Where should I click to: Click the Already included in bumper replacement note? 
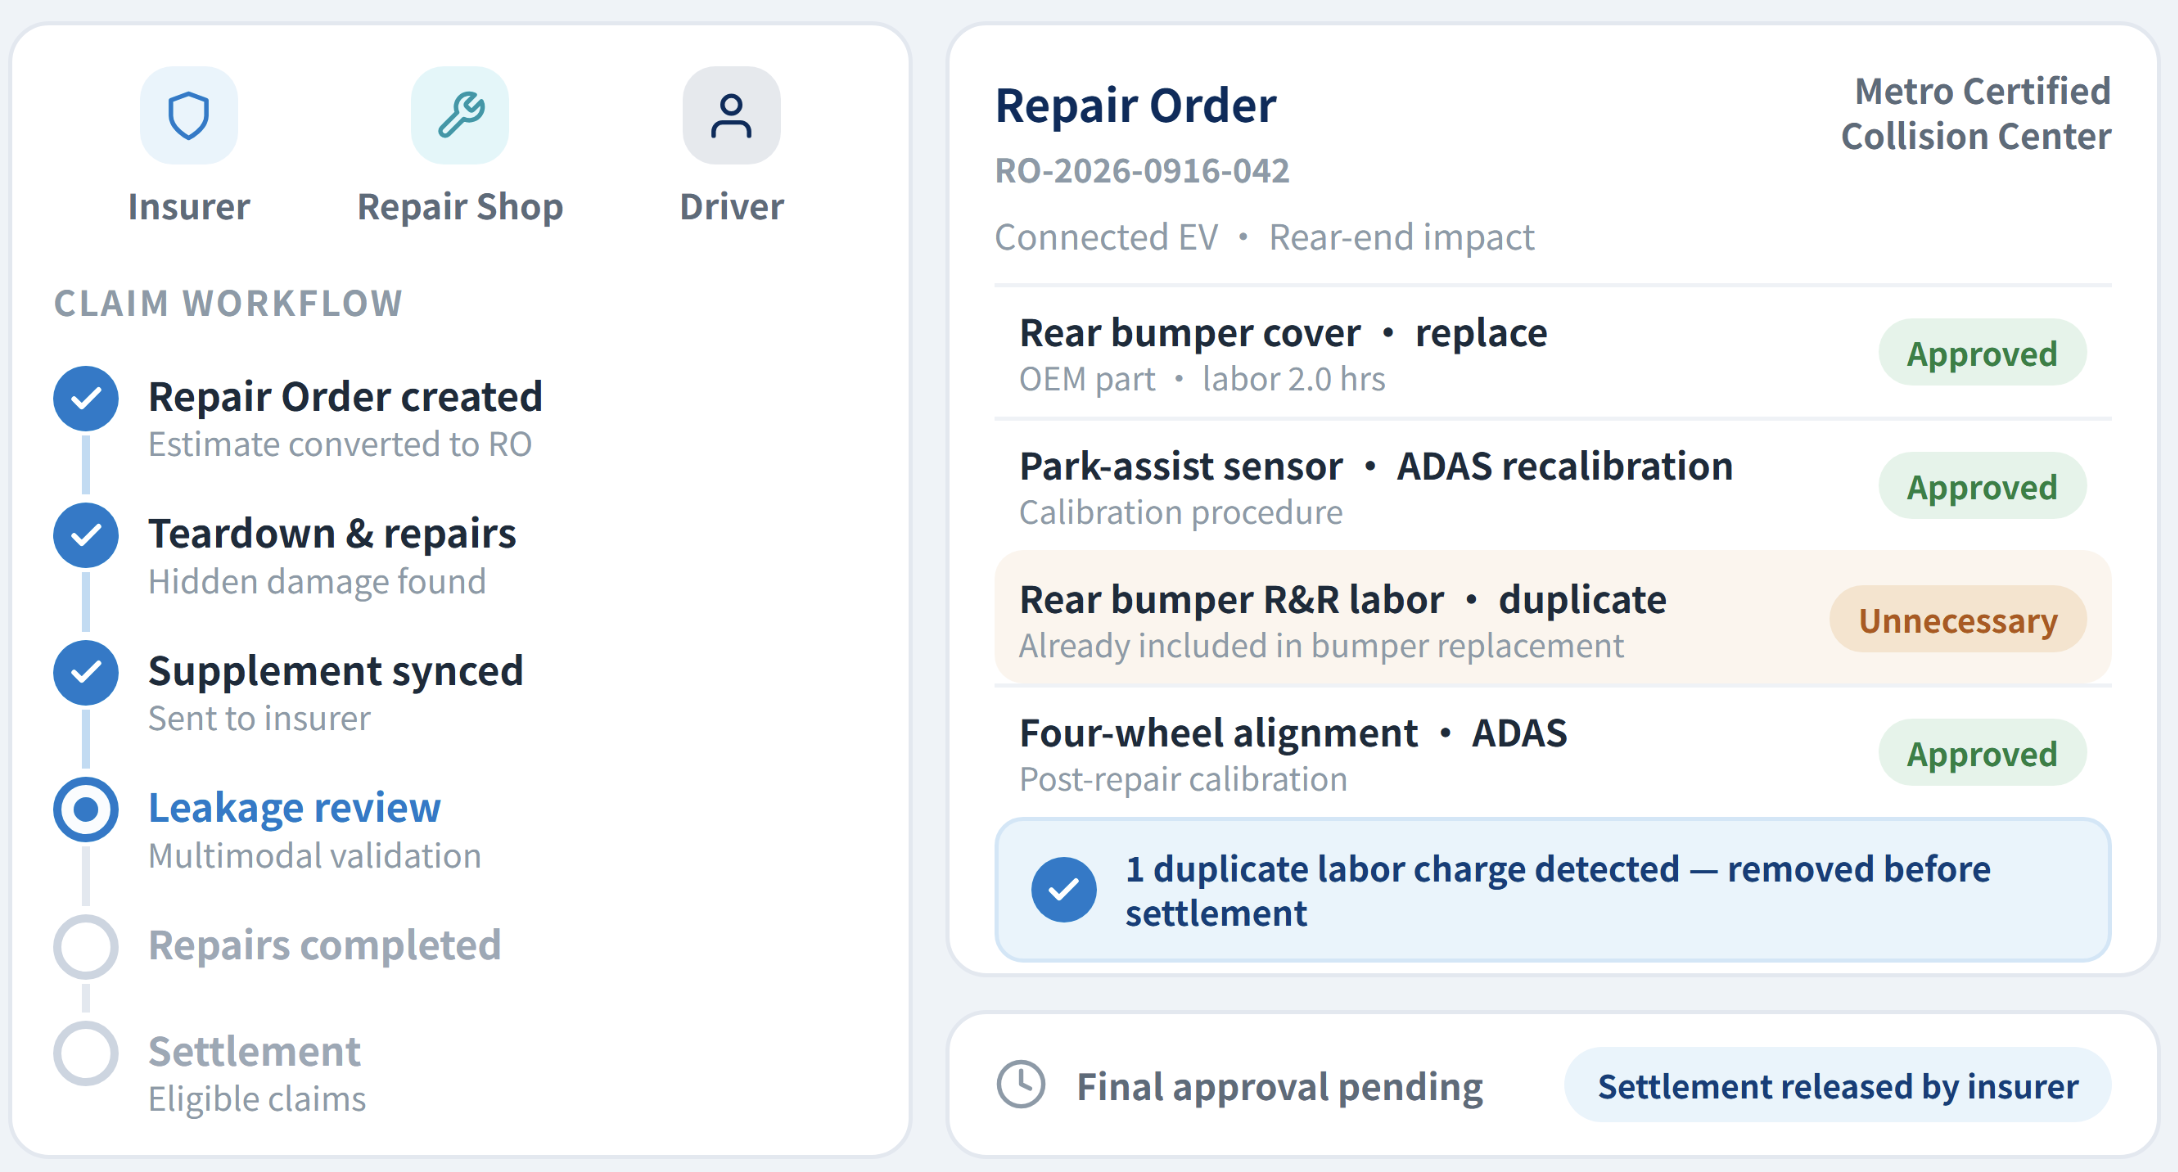click(x=1321, y=646)
